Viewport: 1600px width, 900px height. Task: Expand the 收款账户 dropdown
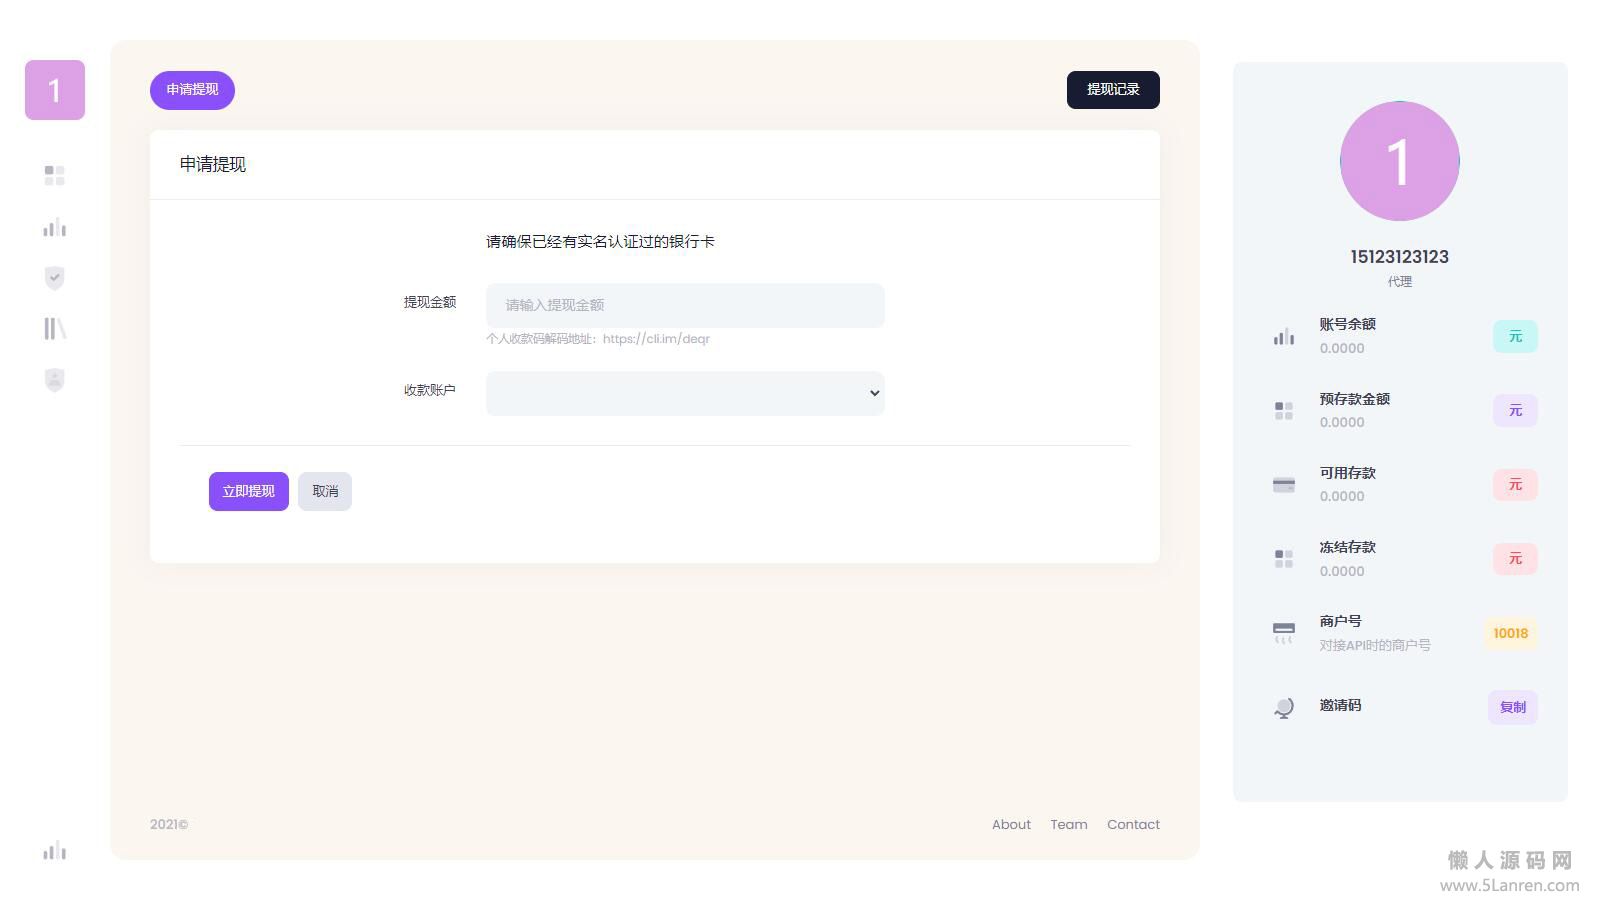[x=685, y=393]
